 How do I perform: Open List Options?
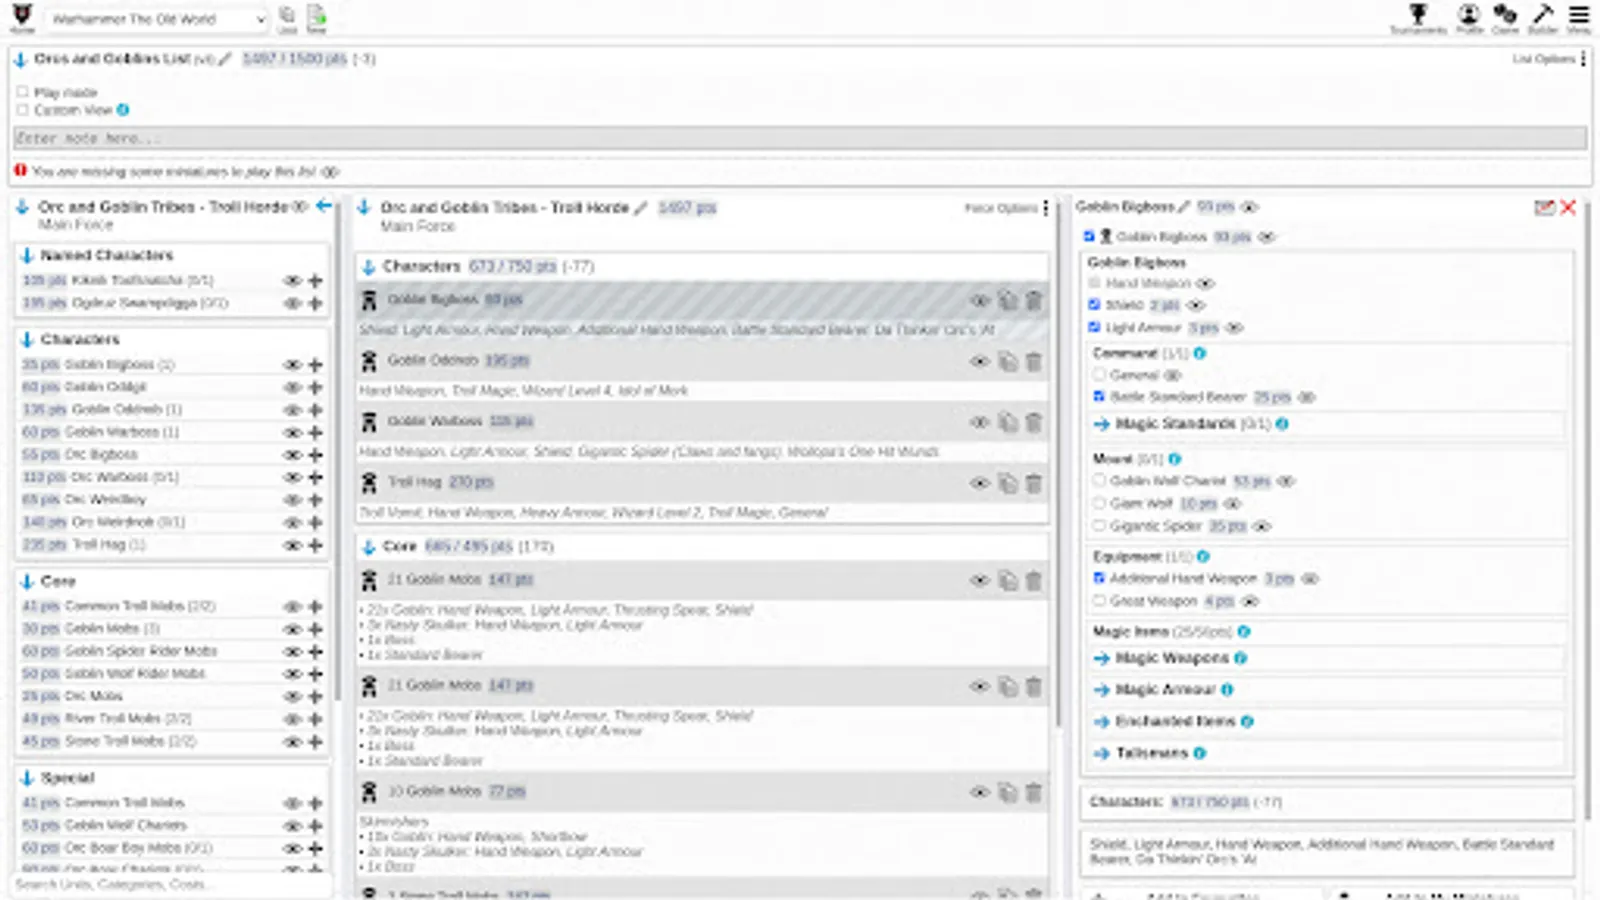[x=1543, y=59]
